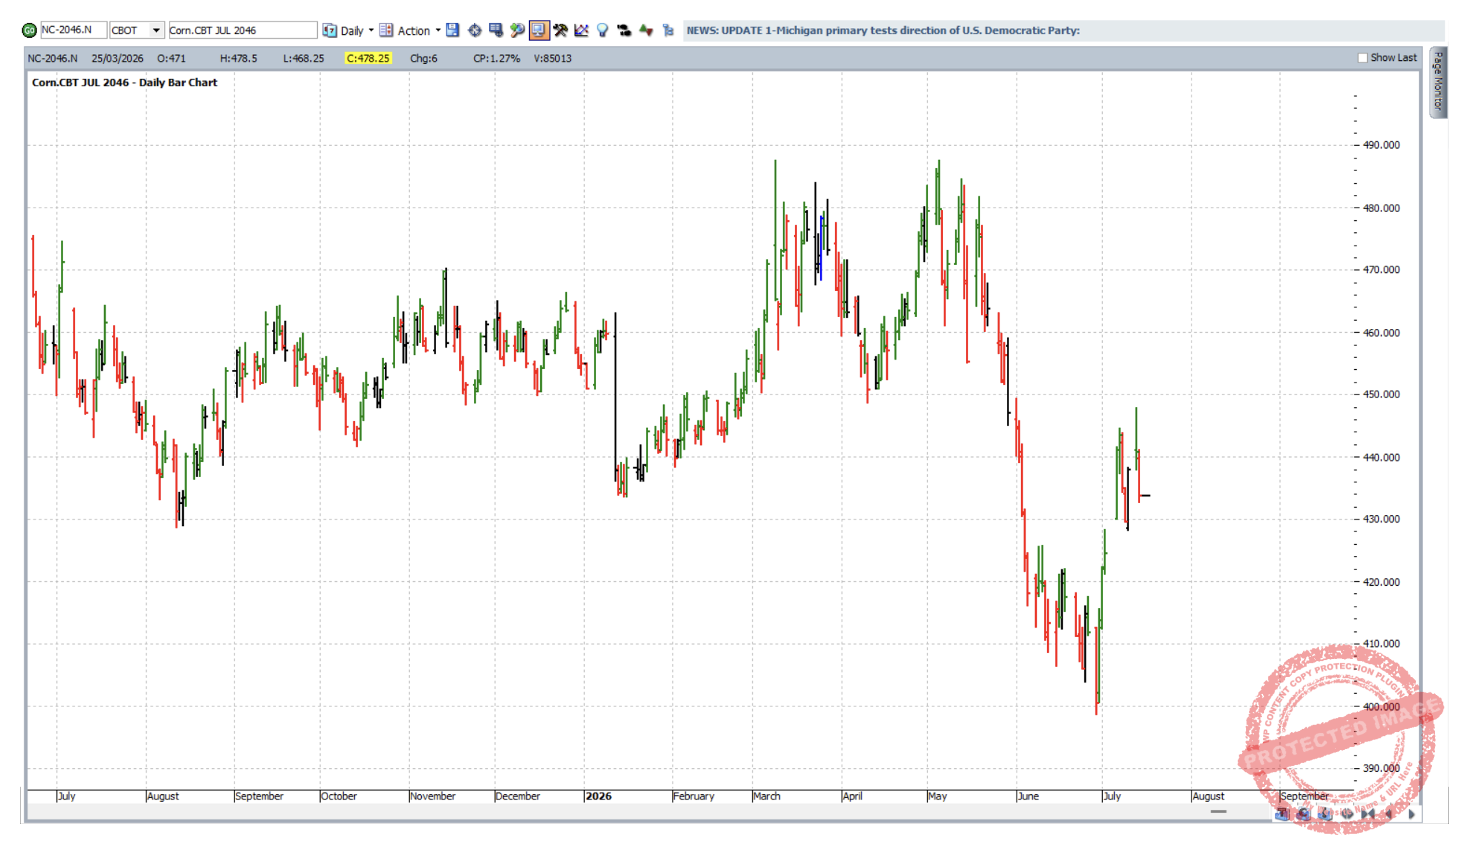
Task: Click the L:468.25 low value
Action: pyautogui.click(x=303, y=58)
